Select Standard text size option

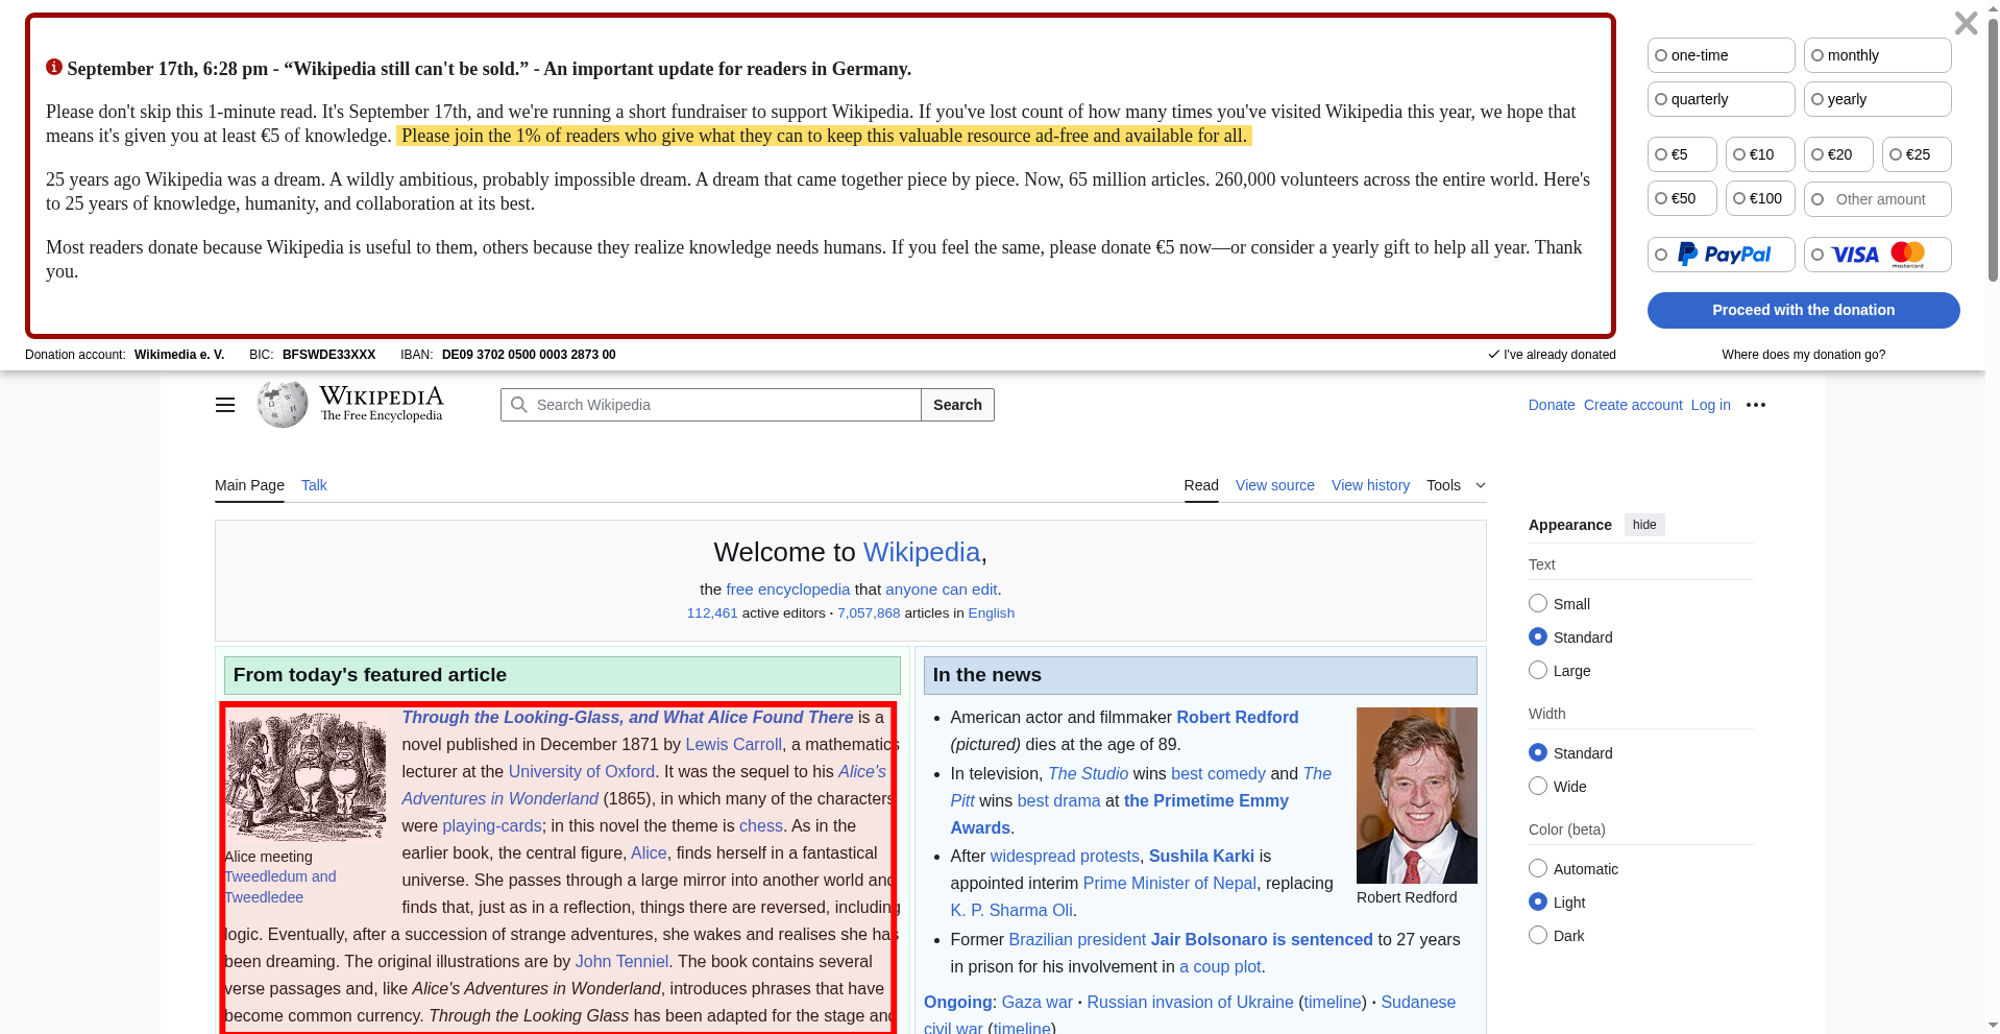pyautogui.click(x=1538, y=637)
